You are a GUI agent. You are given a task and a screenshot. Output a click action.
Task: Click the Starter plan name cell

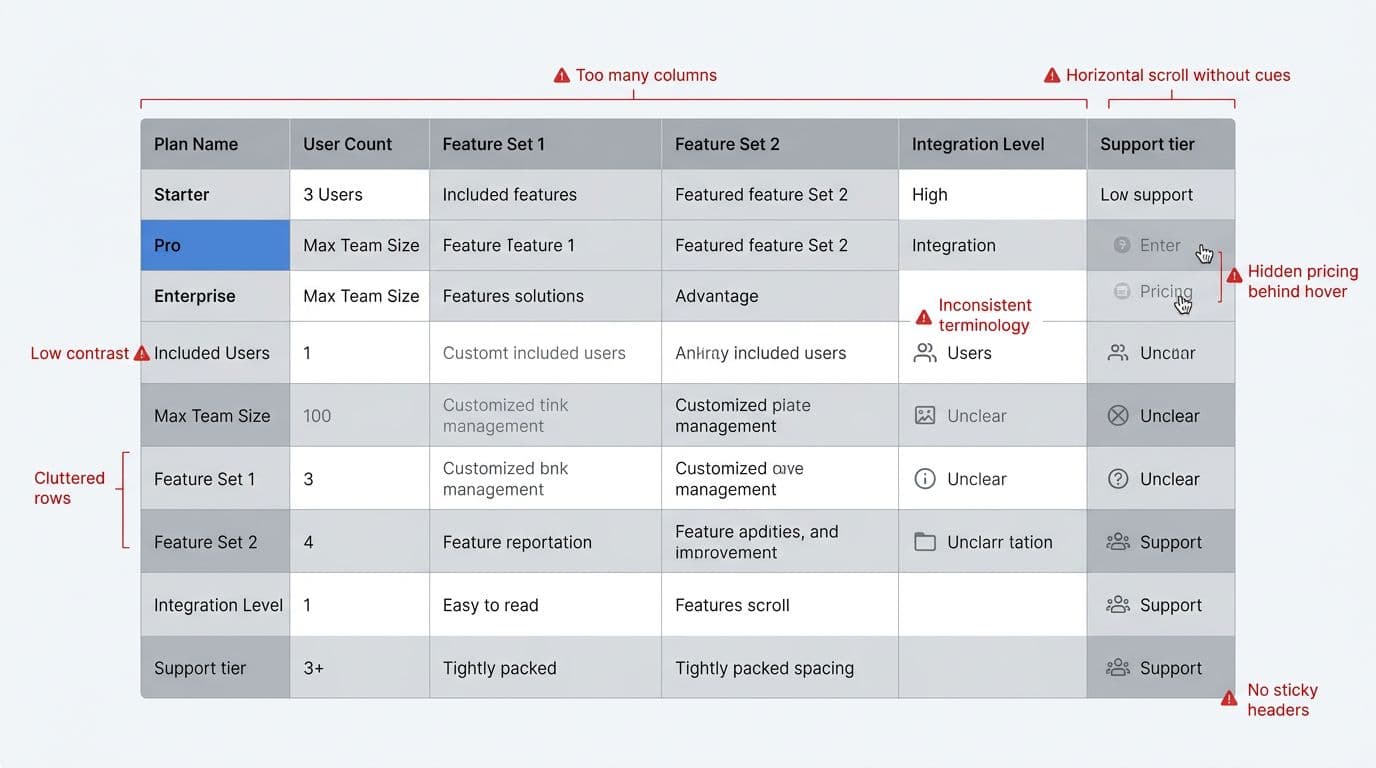point(181,194)
